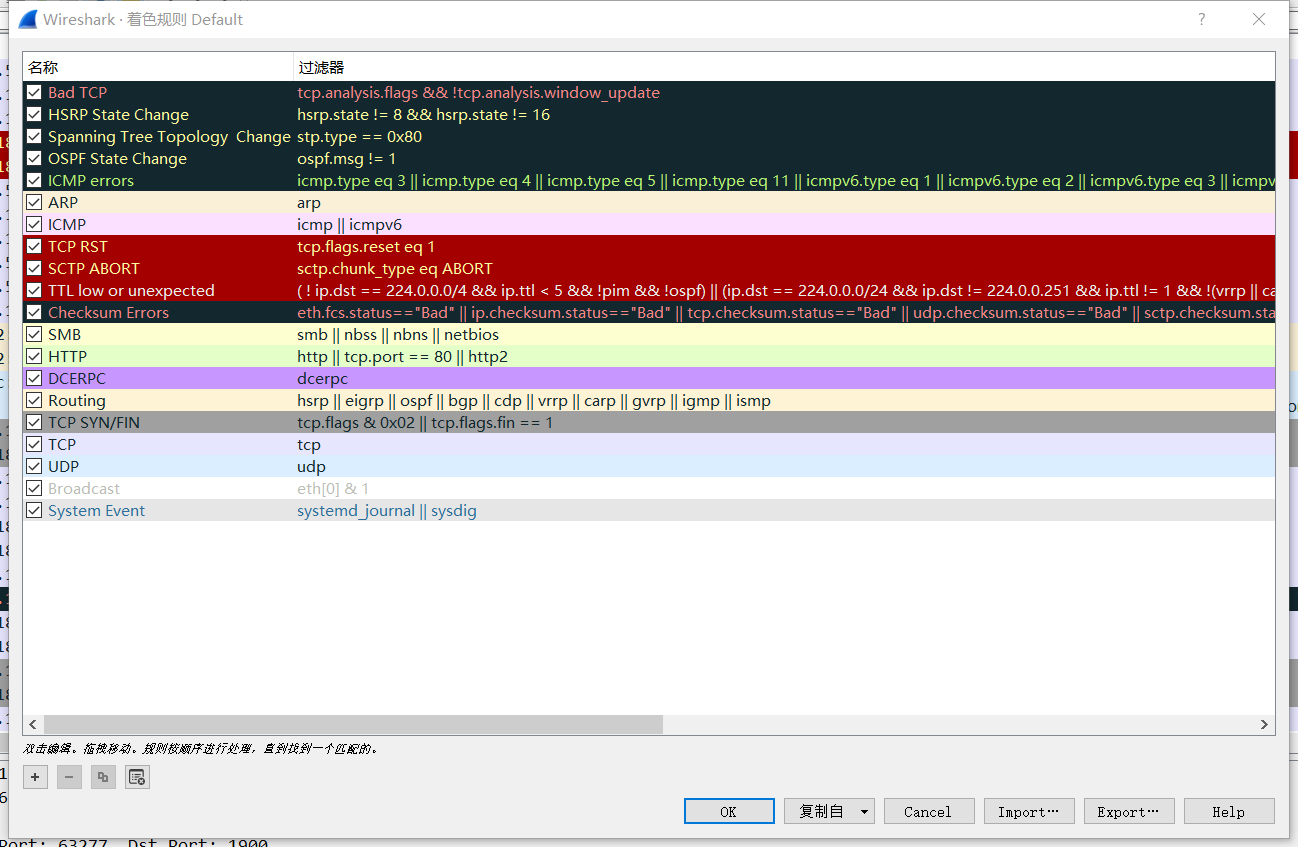Open the 复制自 dropdown button
Viewport: 1298px width, 847px height.
pos(829,811)
